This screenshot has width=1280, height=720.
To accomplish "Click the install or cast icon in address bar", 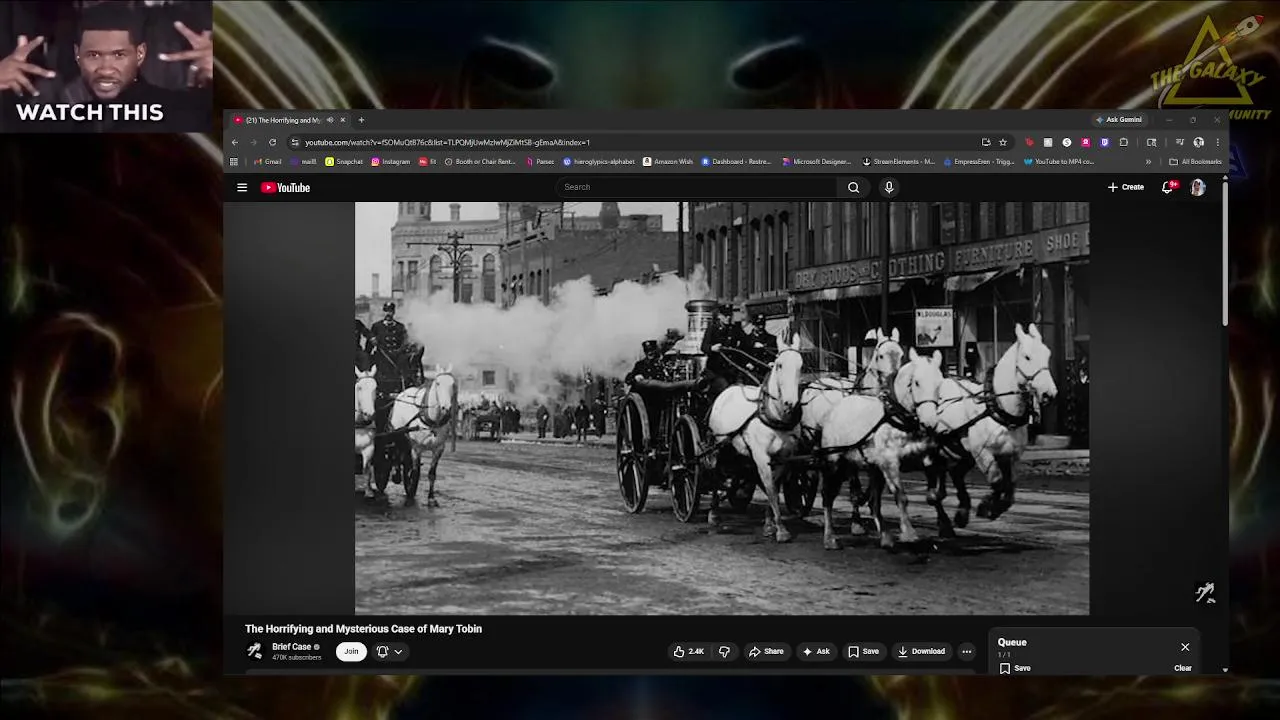I will click(986, 142).
